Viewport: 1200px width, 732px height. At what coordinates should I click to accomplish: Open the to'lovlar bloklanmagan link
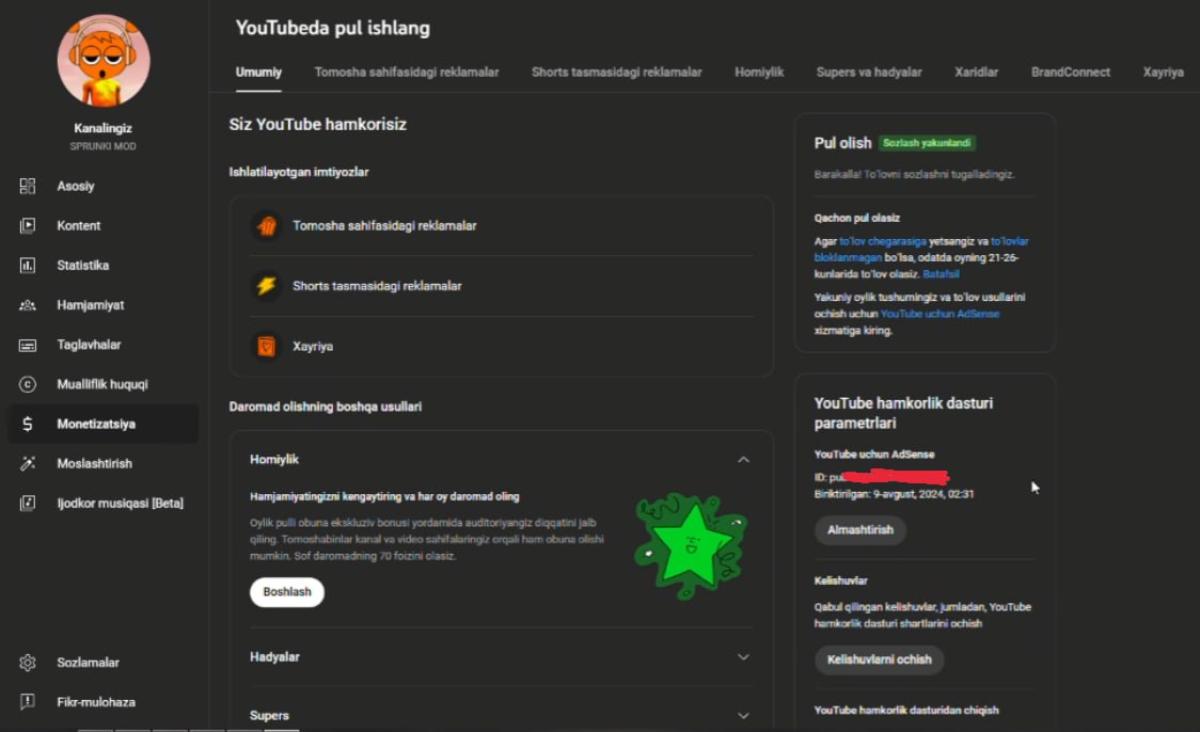point(921,249)
